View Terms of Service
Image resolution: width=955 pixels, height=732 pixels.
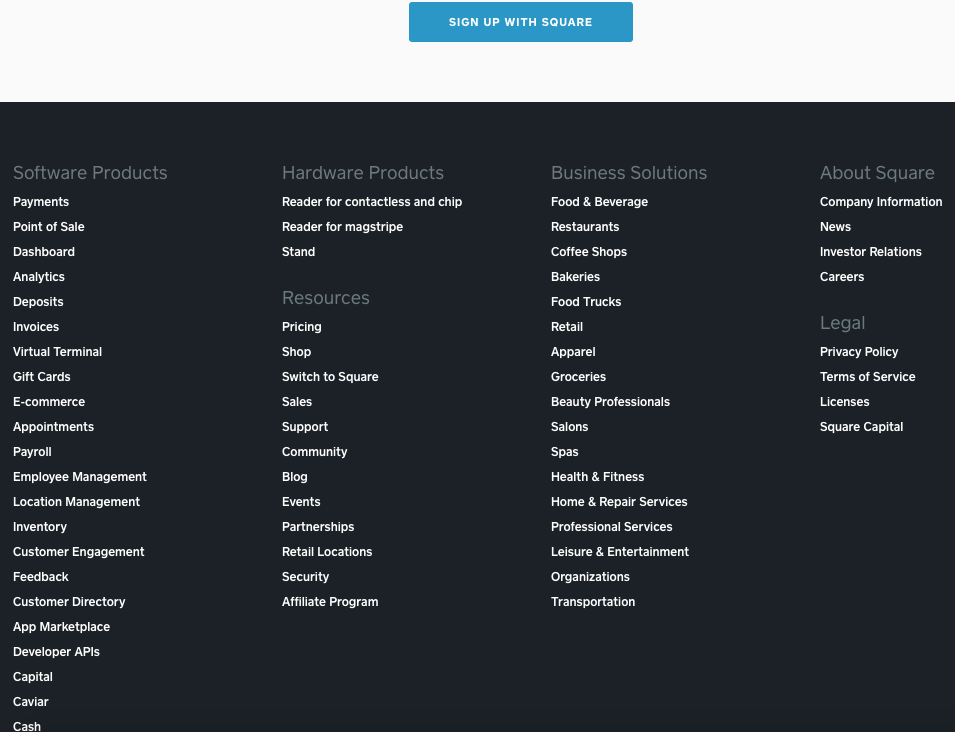[x=867, y=376]
